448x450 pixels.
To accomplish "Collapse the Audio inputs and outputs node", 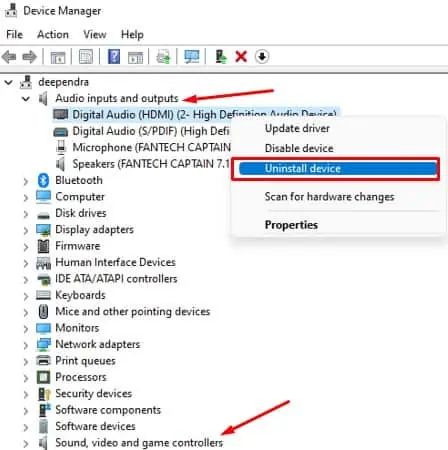I will [26, 99].
